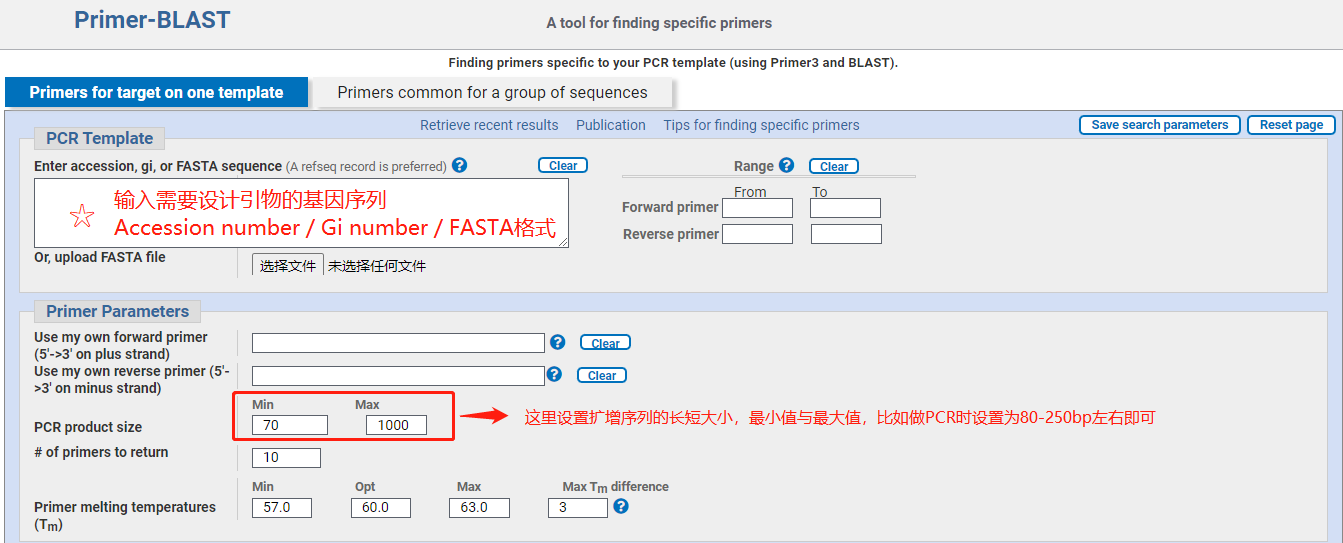This screenshot has height=543, width=1343.
Task: Open help icon beside Max Tm difference
Action: click(620, 506)
